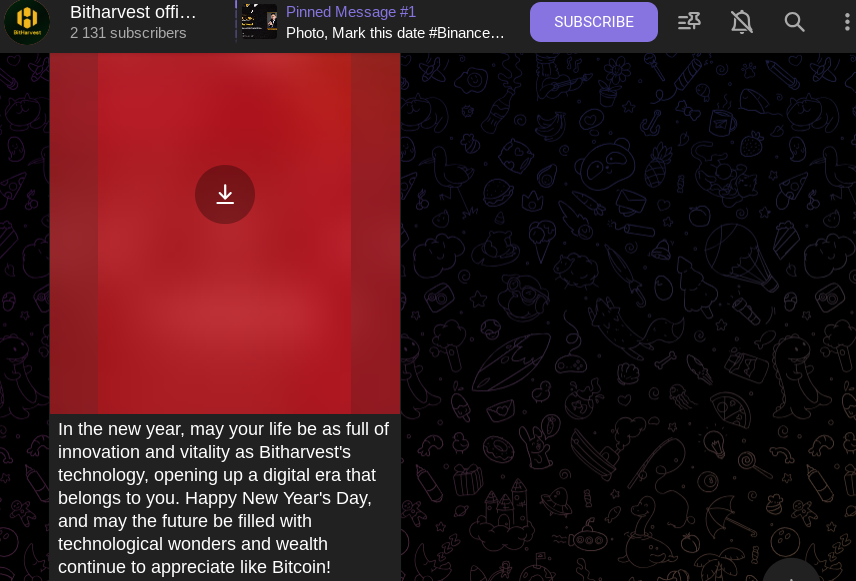Click the crossed-out bell notifications icon
Viewport: 856px width, 581px height.
tap(742, 22)
